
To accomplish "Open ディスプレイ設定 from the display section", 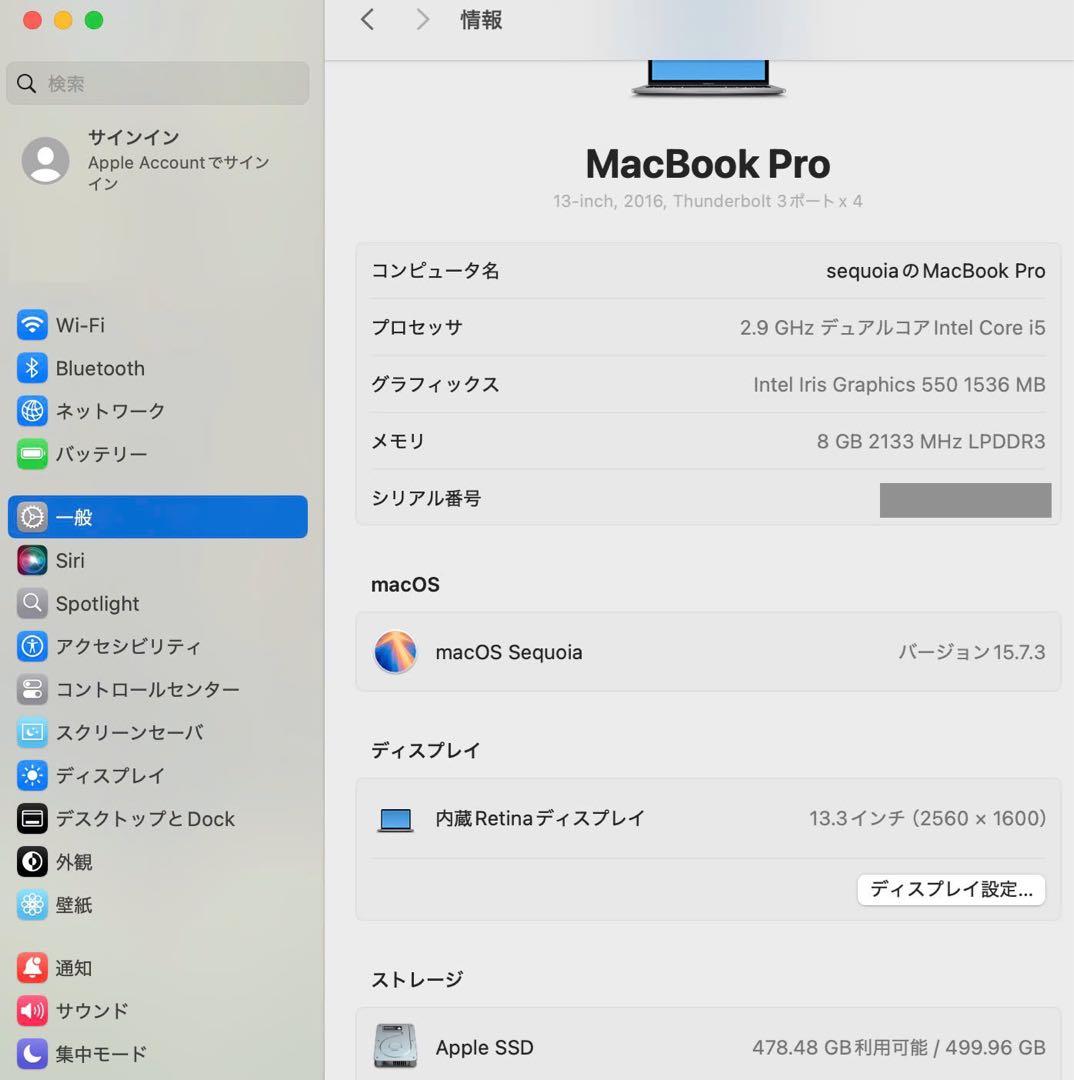I will (x=950, y=889).
